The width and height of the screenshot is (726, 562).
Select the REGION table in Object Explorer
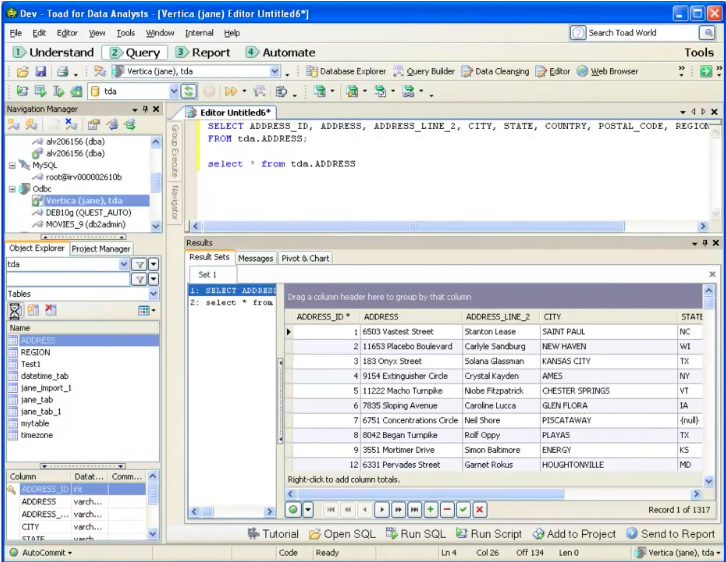(35, 352)
